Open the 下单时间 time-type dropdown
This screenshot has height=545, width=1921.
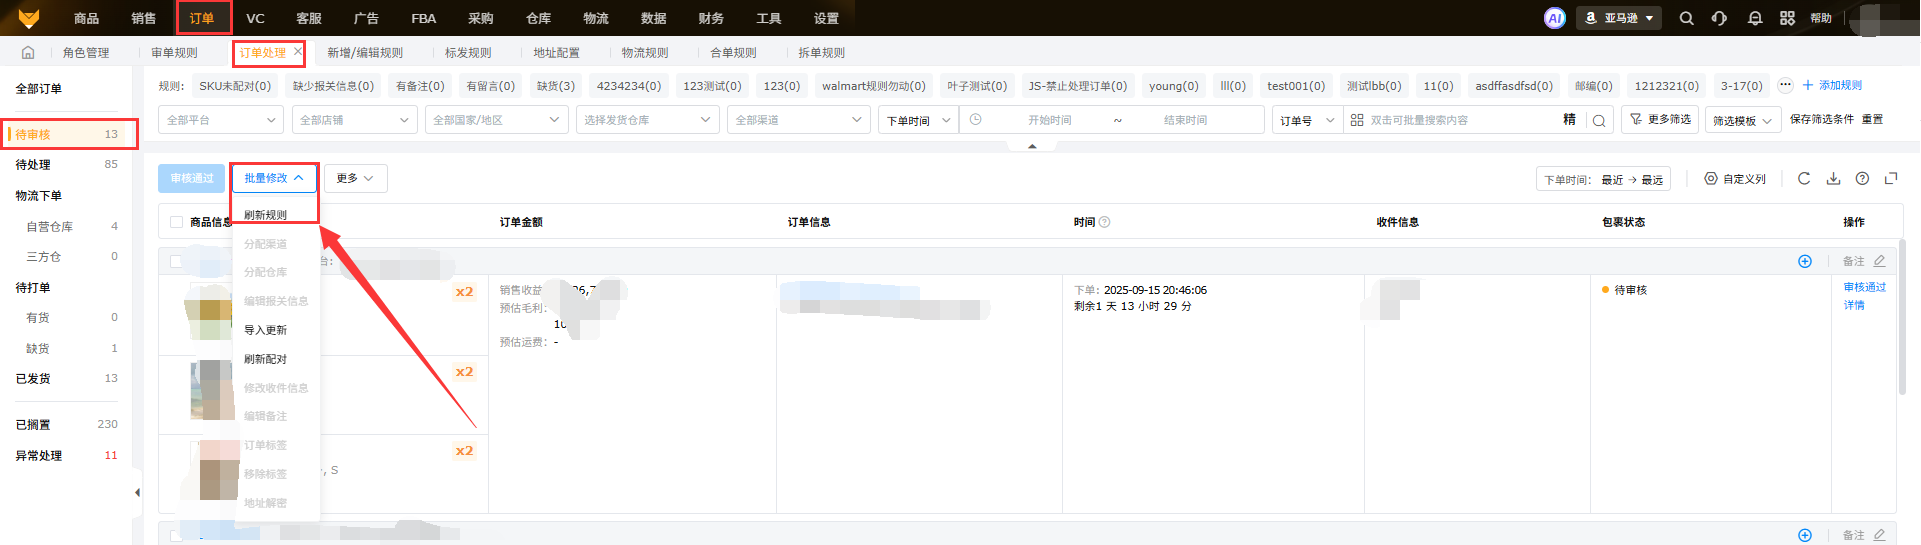918,120
